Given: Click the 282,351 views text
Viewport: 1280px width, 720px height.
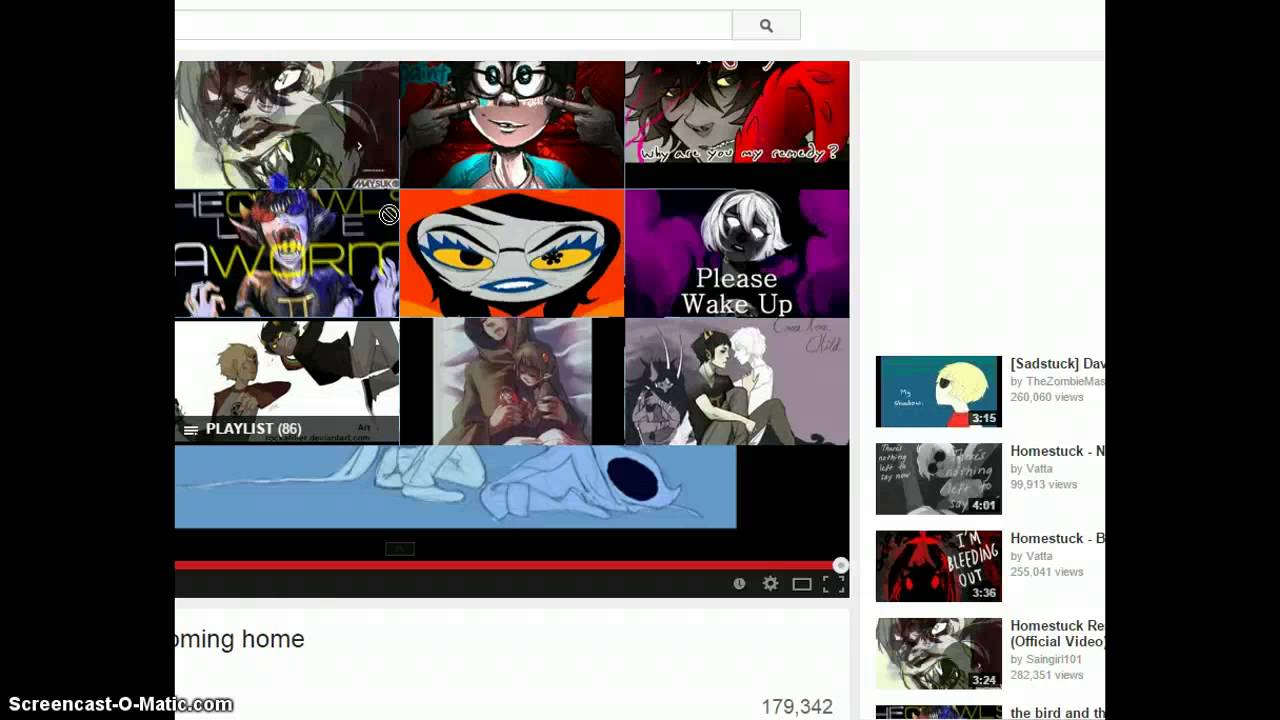Looking at the screenshot, I should pyautogui.click(x=1047, y=675).
